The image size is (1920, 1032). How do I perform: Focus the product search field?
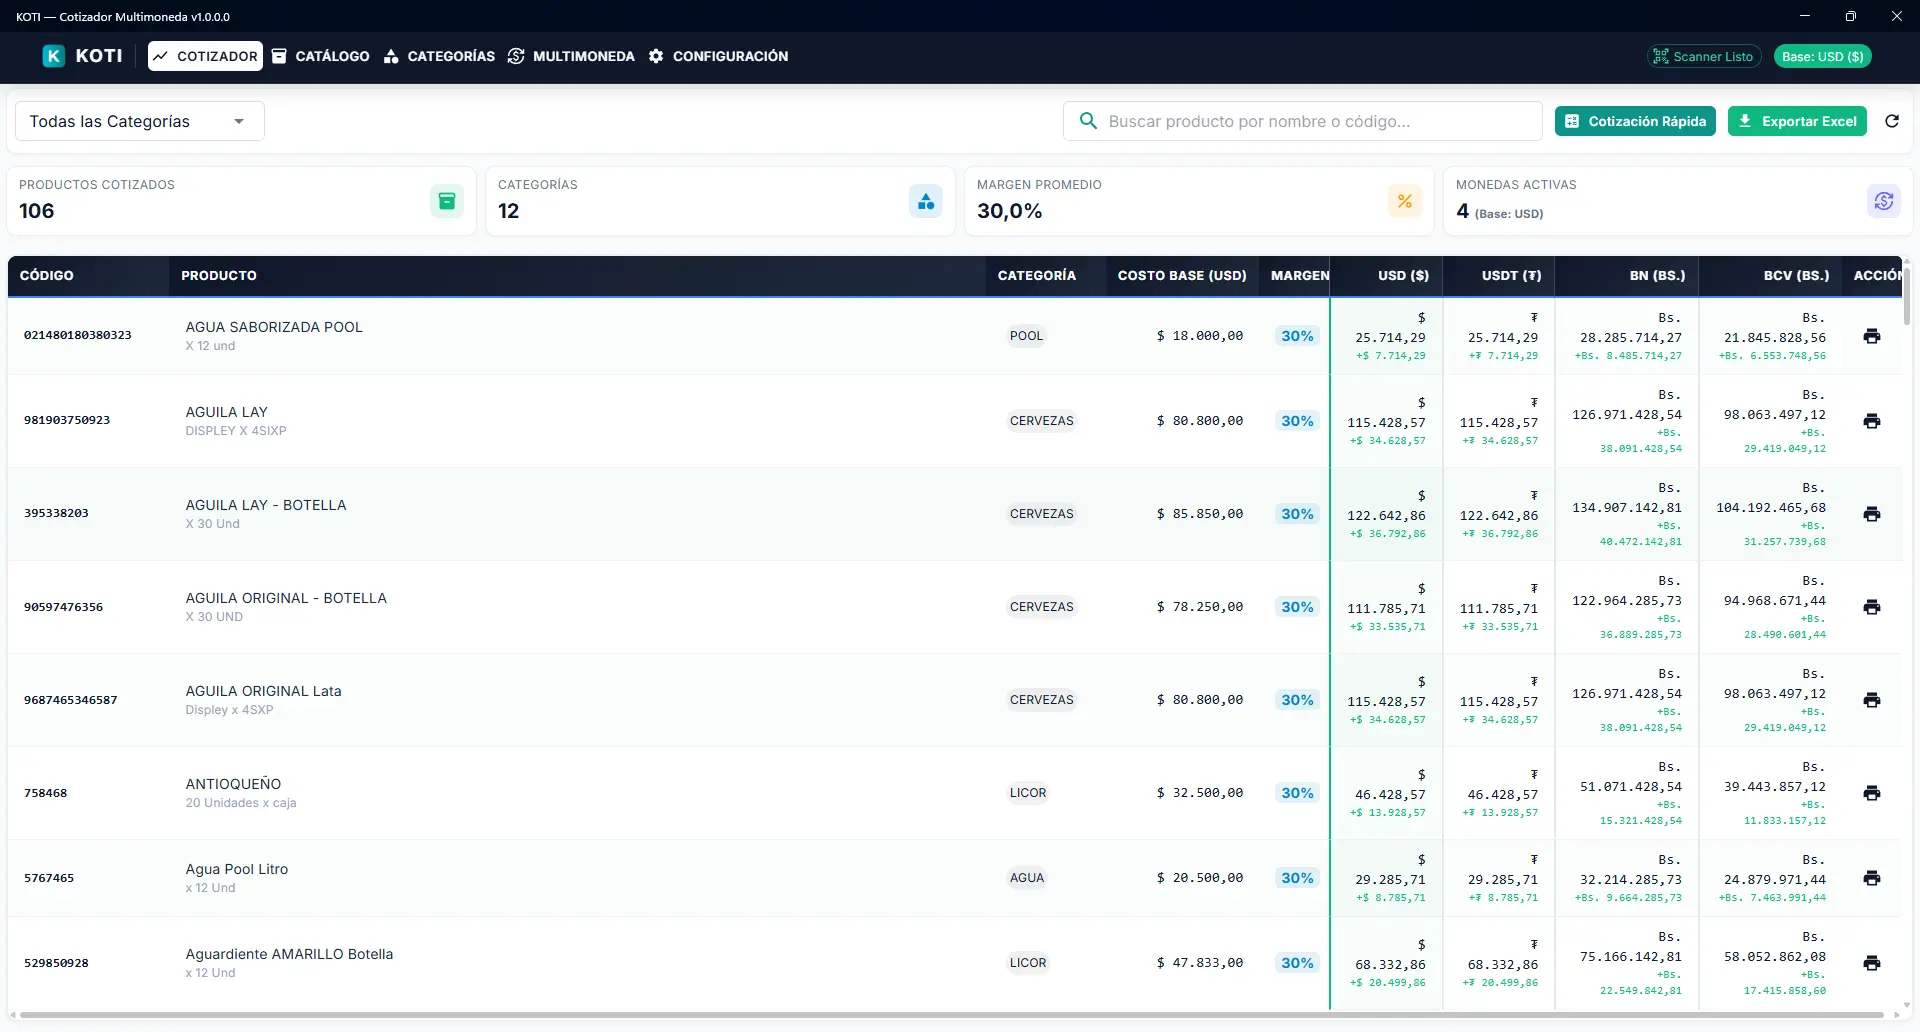click(1303, 121)
